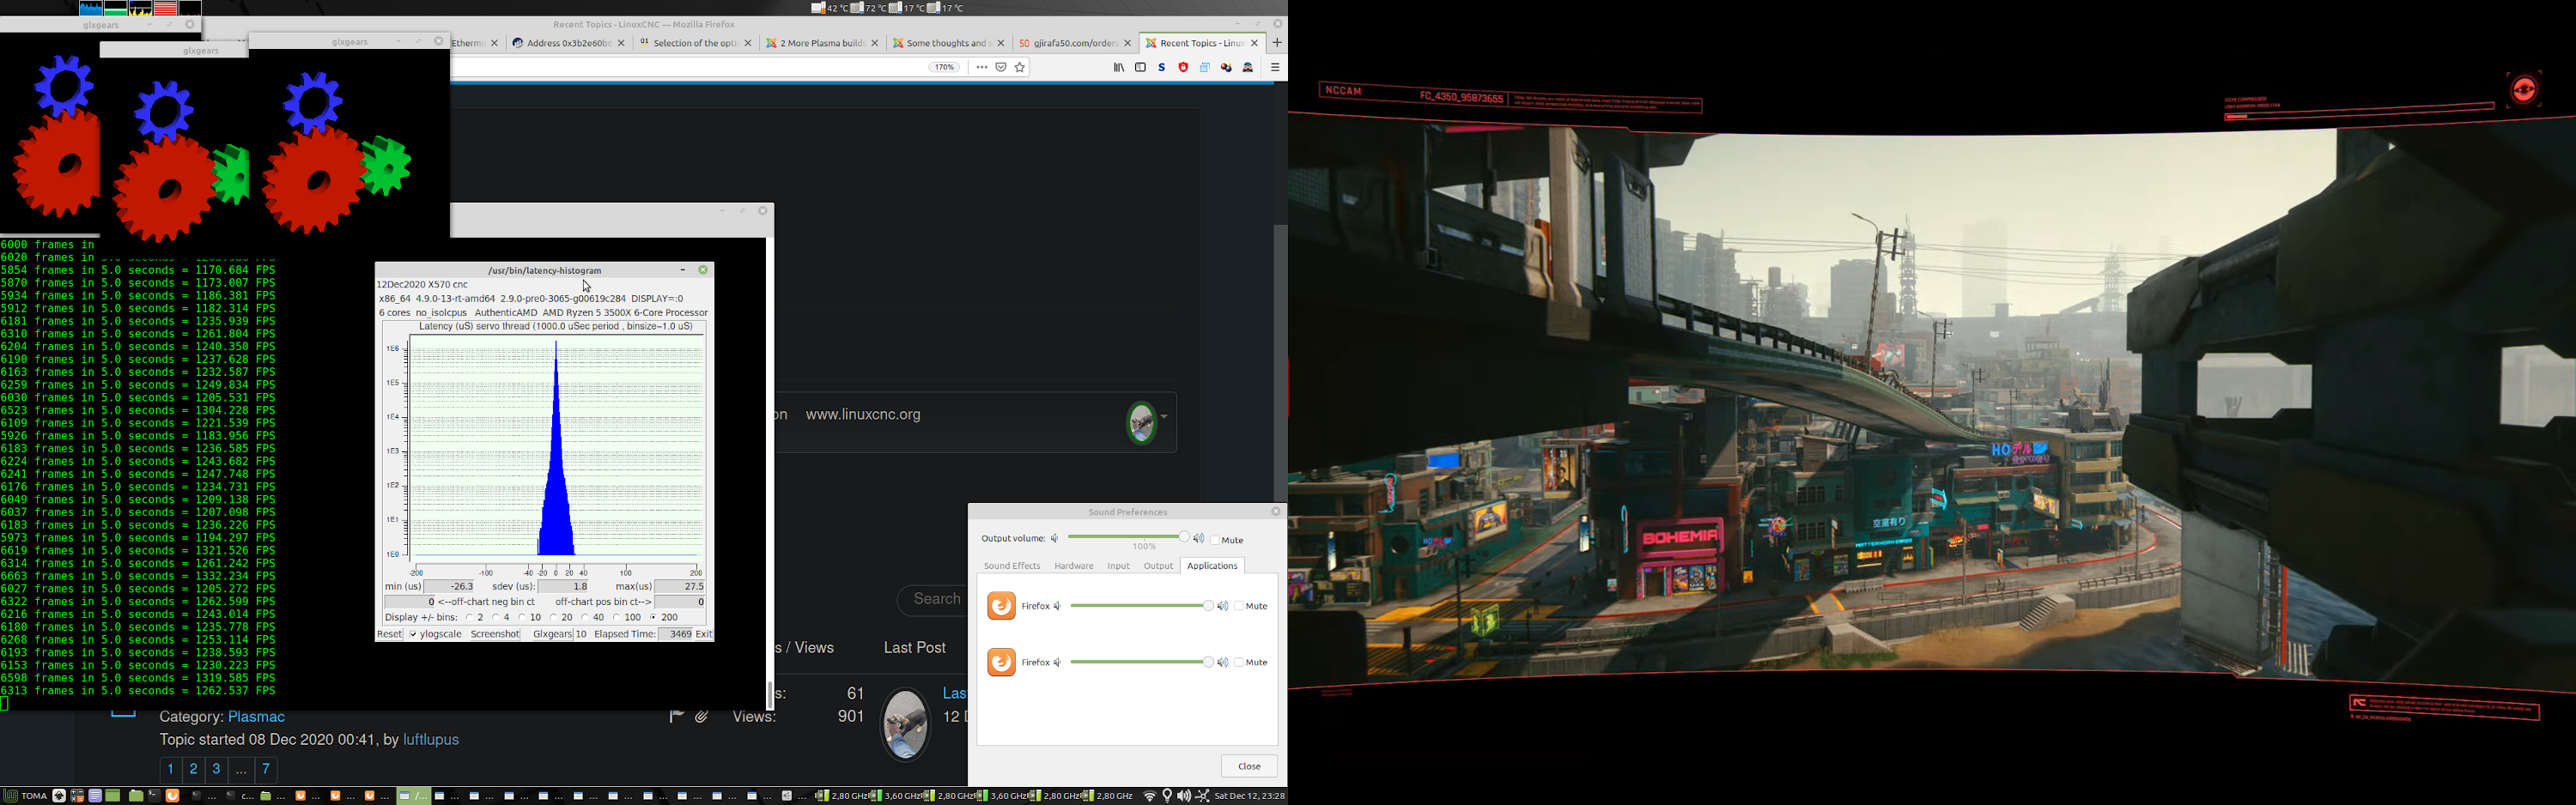
Task: Mute the output volume checkbox
Action: point(1216,540)
